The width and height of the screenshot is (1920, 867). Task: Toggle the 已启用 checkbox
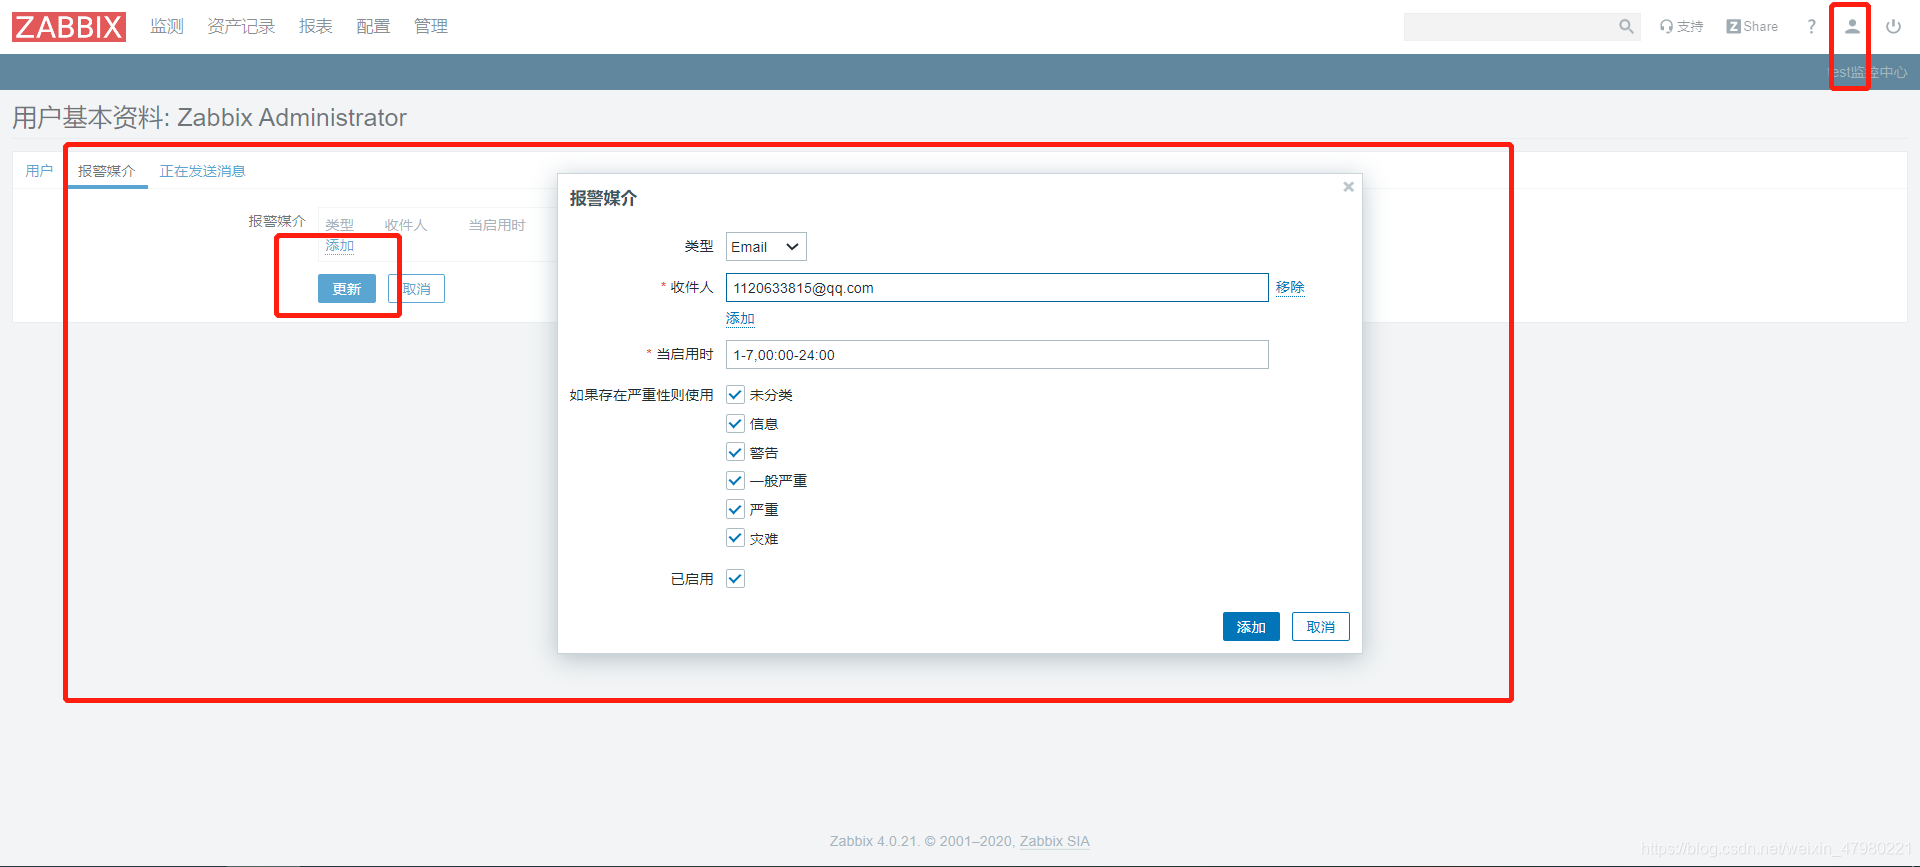tap(735, 579)
